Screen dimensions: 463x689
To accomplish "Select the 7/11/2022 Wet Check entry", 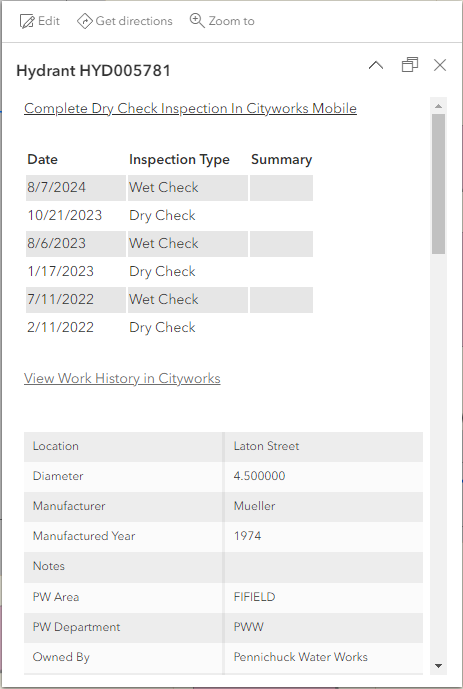I will [169, 300].
